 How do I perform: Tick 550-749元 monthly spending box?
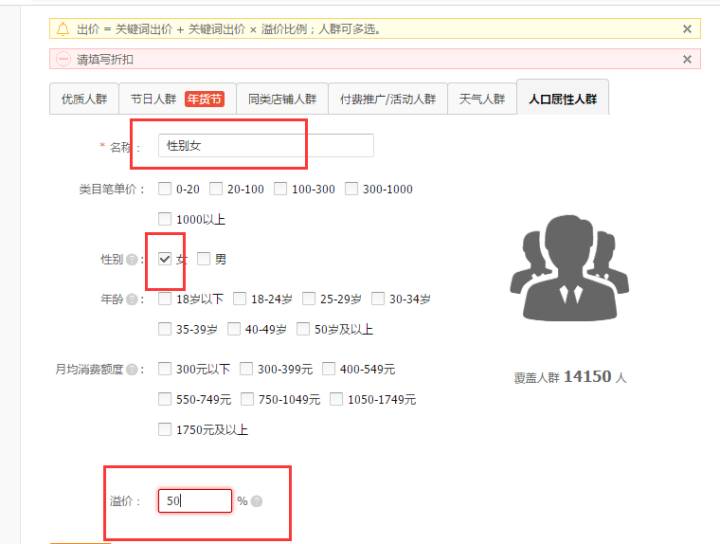pyautogui.click(x=164, y=399)
